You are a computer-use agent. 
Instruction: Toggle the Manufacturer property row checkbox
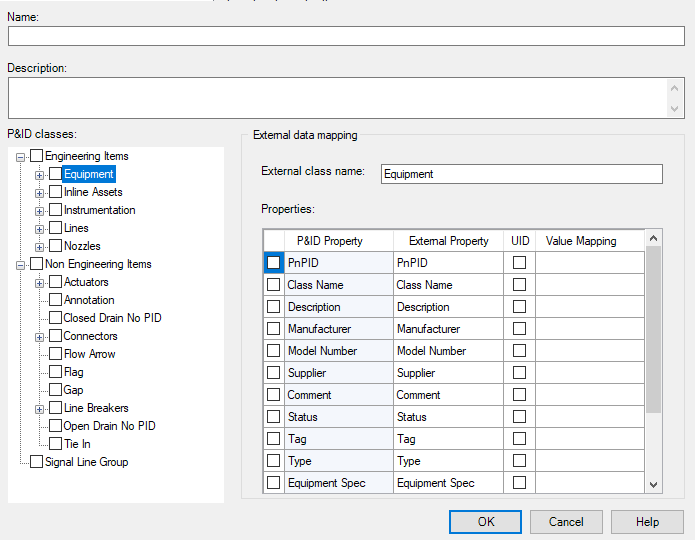274,329
